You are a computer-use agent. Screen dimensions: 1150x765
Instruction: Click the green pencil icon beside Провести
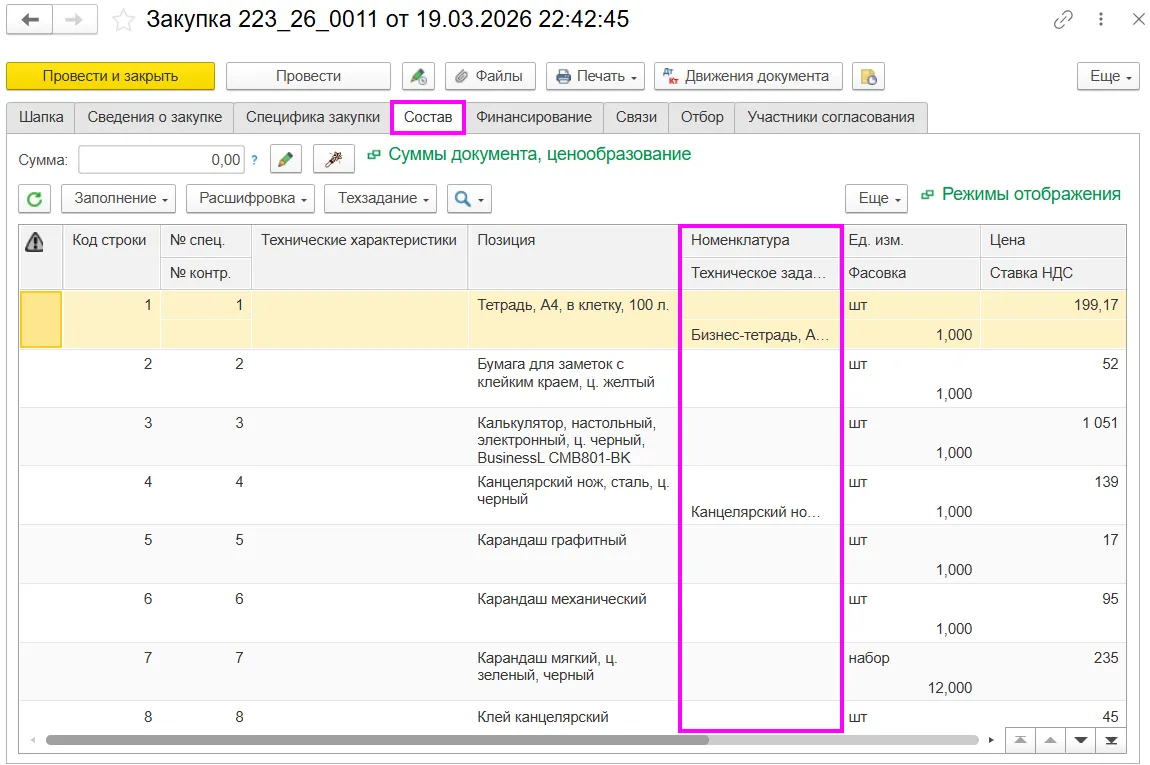tap(418, 76)
